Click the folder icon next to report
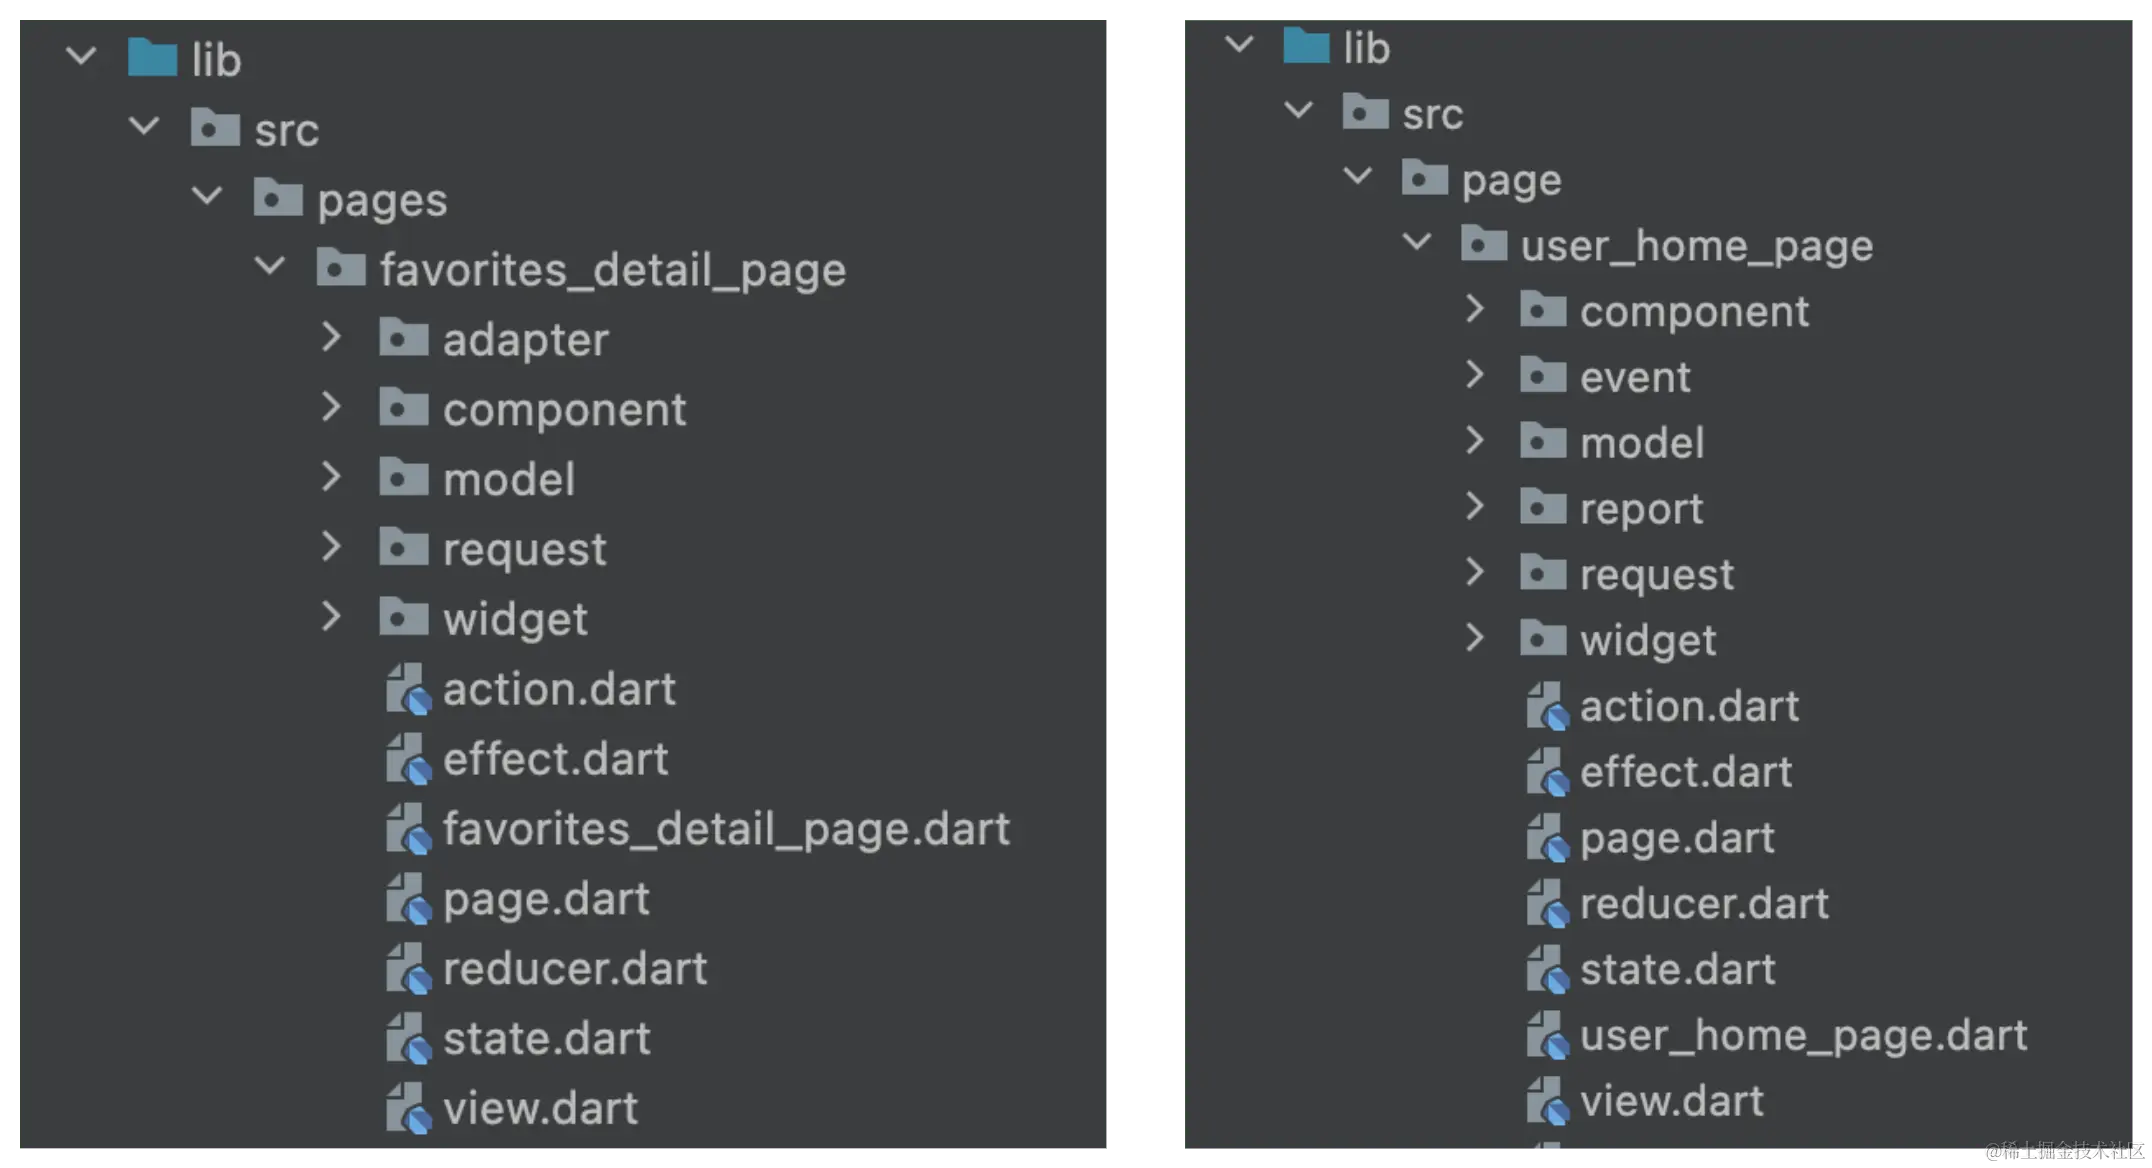 (1543, 507)
